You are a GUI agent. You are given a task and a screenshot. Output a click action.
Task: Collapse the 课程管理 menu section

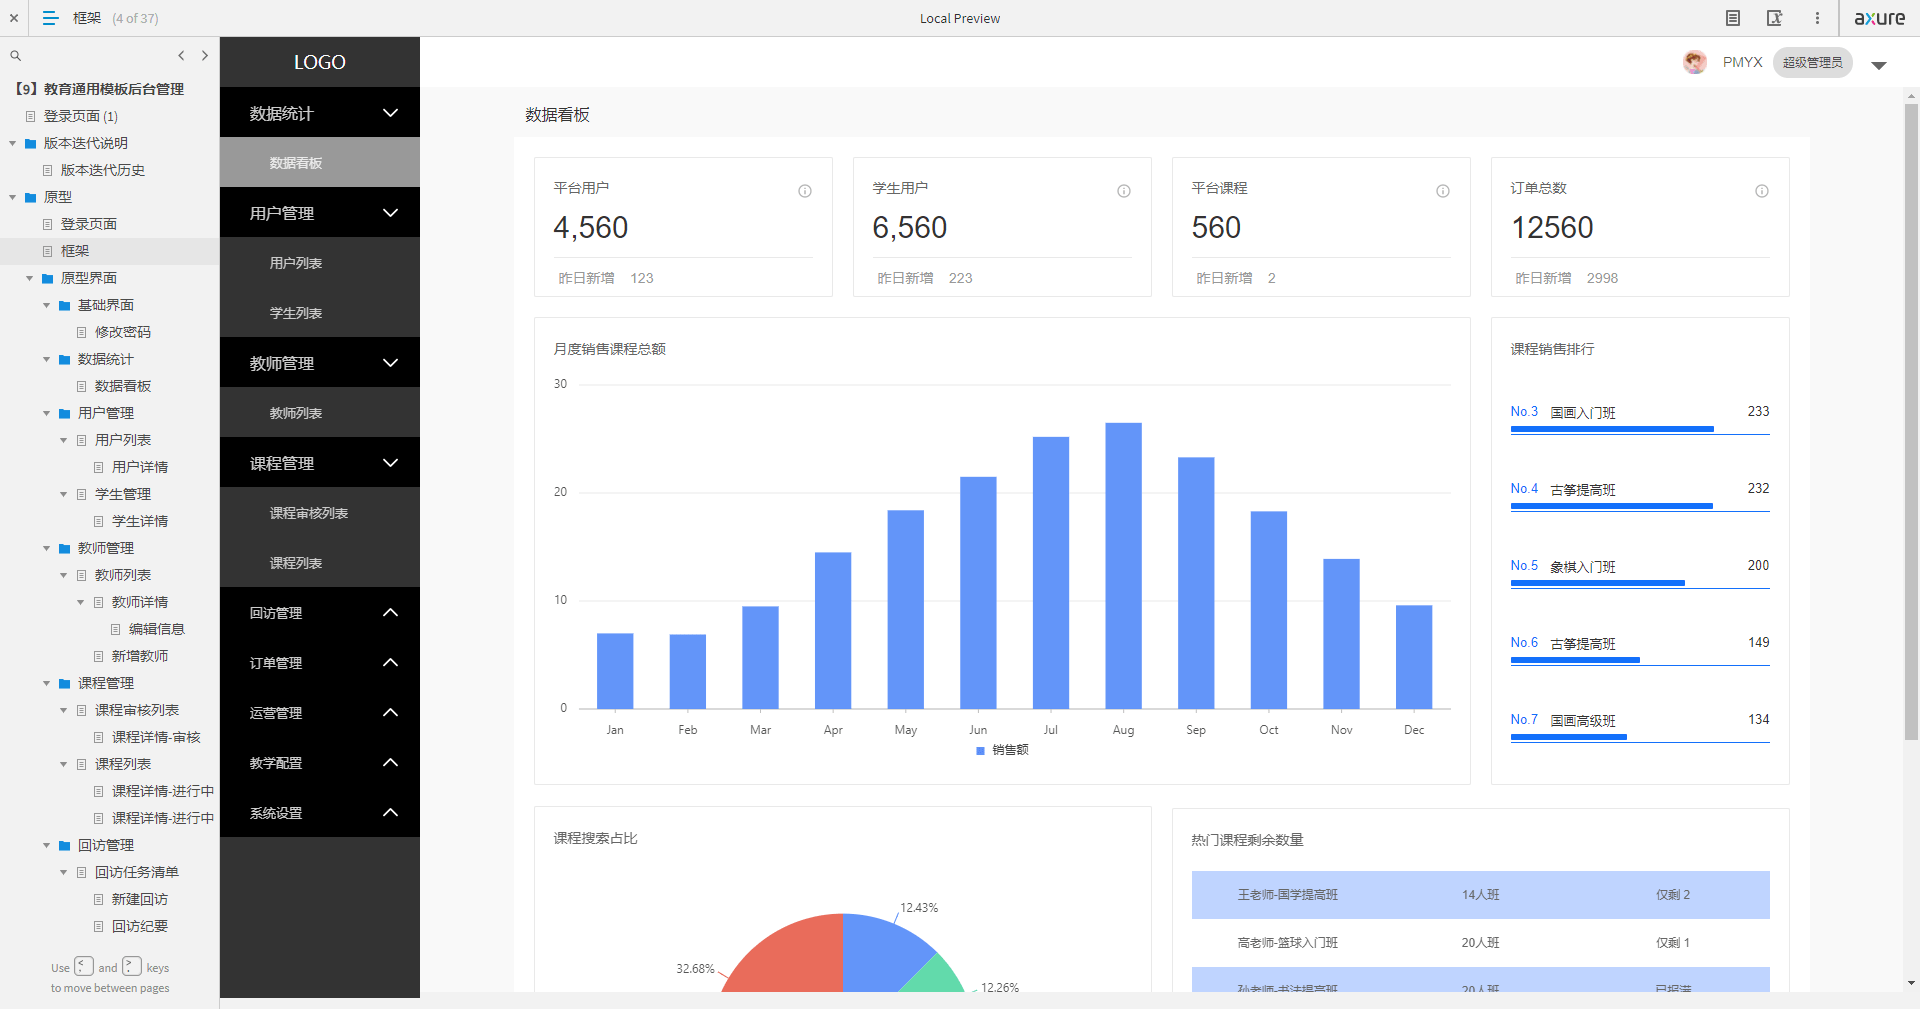coord(320,462)
